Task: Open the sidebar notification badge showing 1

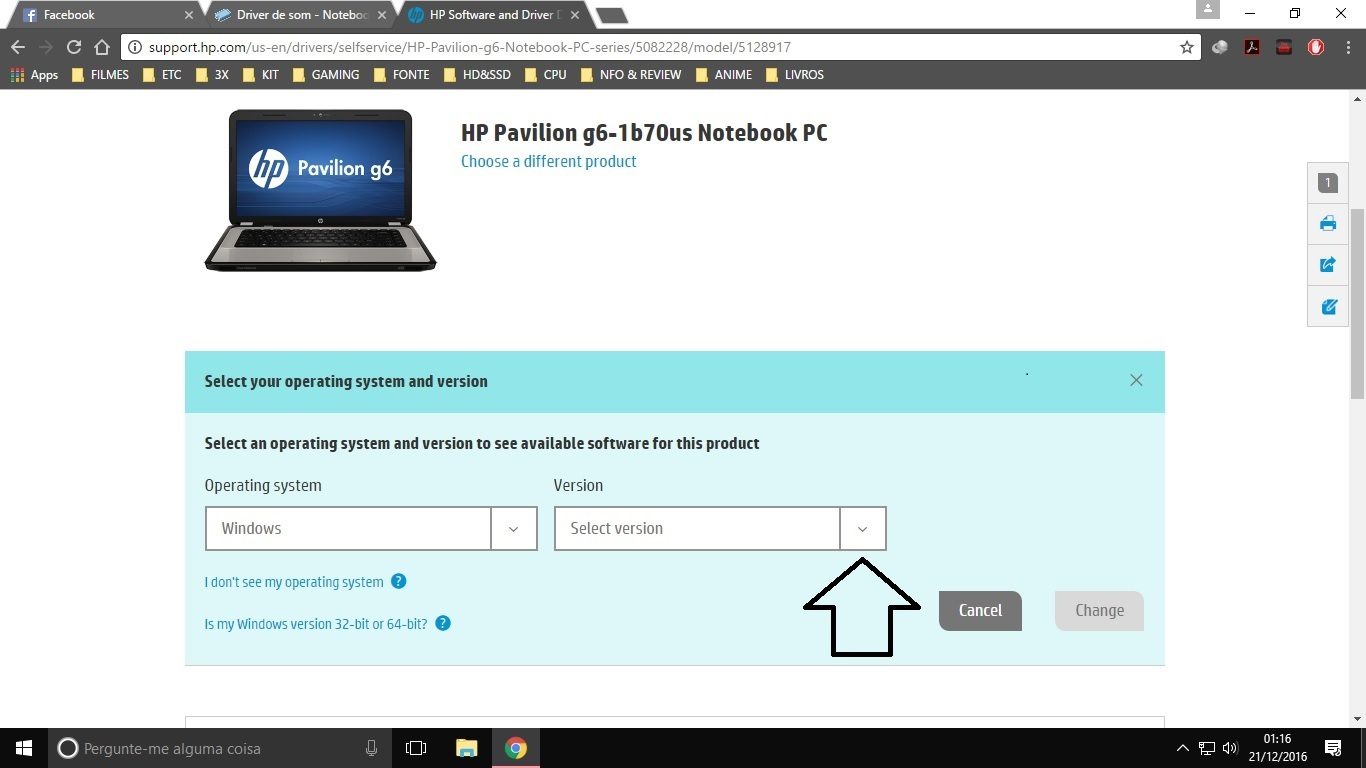Action: click(1328, 183)
